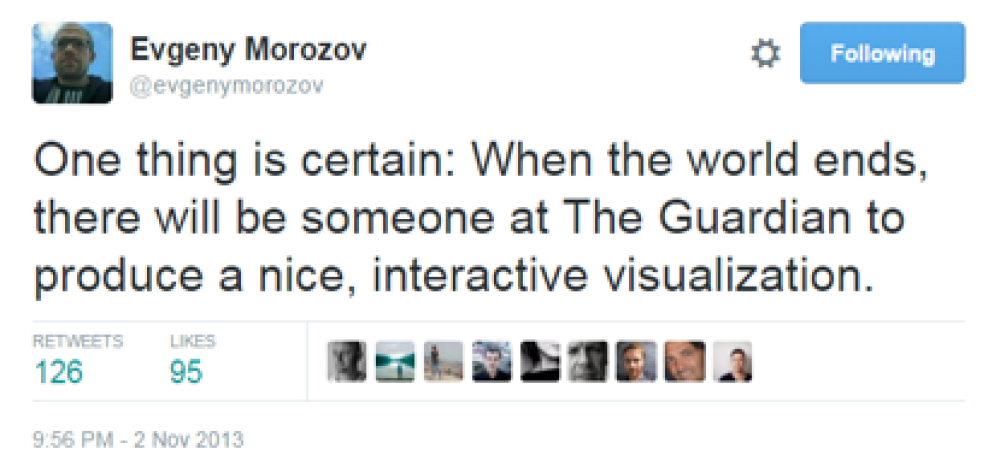
Task: Open the bearded man liker avatar
Action: click(x=636, y=361)
